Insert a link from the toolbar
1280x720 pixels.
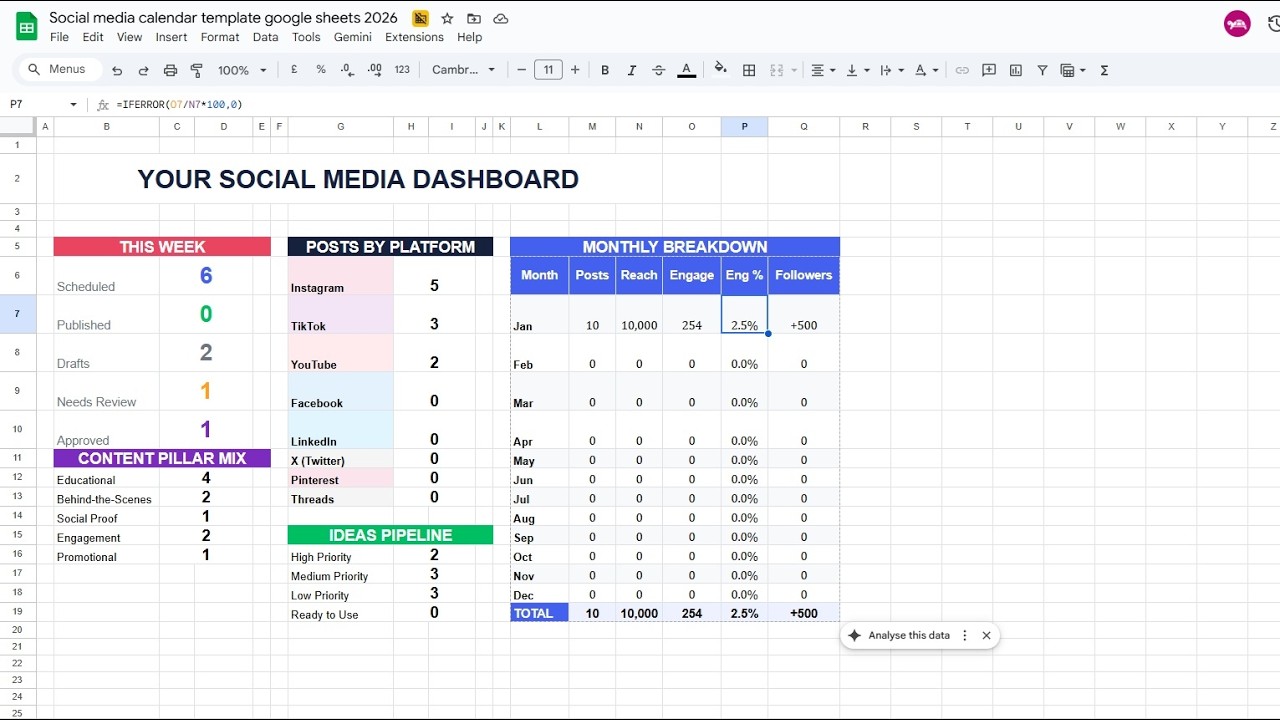(962, 70)
